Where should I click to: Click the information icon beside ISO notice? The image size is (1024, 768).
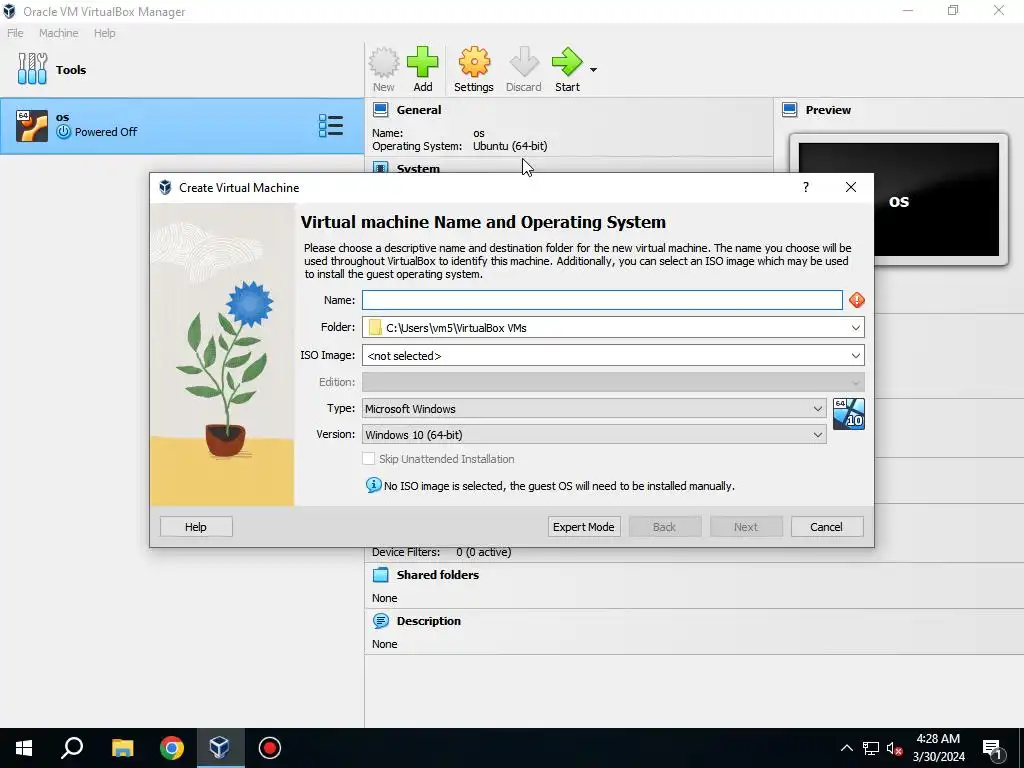374,485
